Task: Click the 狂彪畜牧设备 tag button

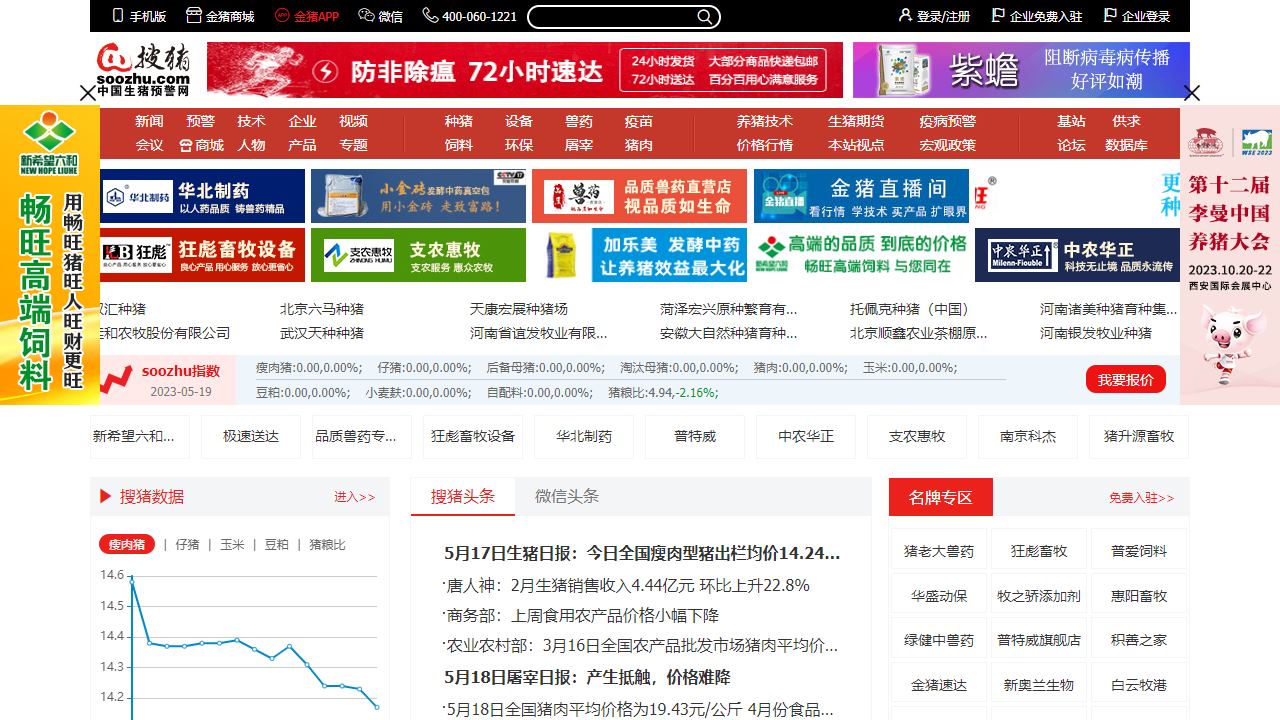Action: tap(473, 437)
